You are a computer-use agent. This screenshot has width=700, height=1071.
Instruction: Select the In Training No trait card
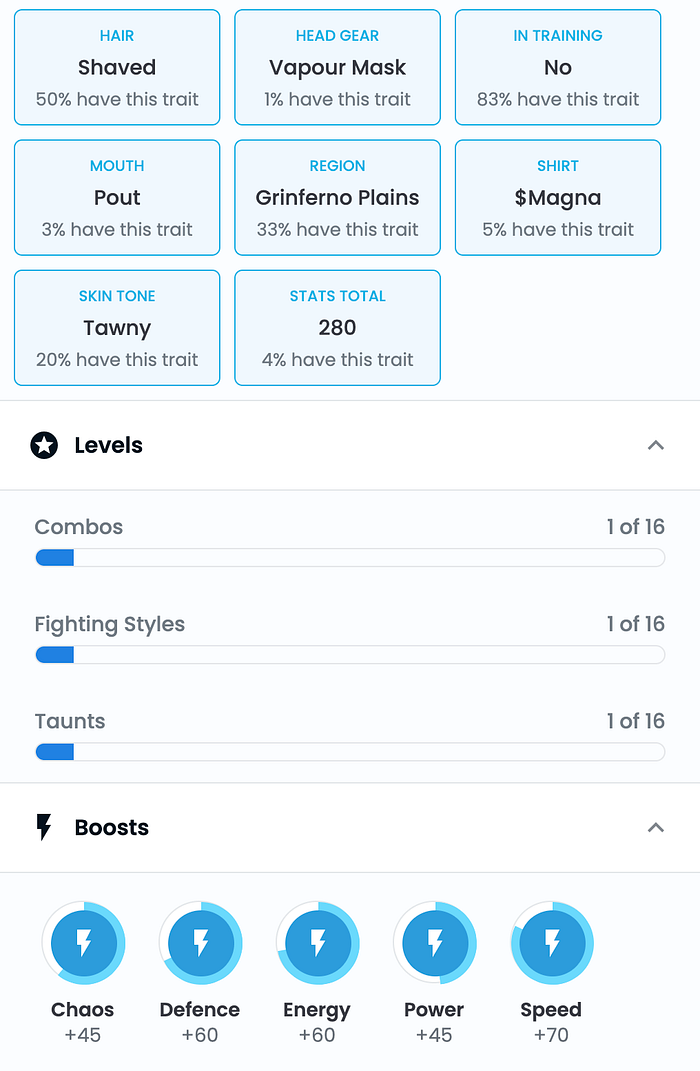pos(558,68)
